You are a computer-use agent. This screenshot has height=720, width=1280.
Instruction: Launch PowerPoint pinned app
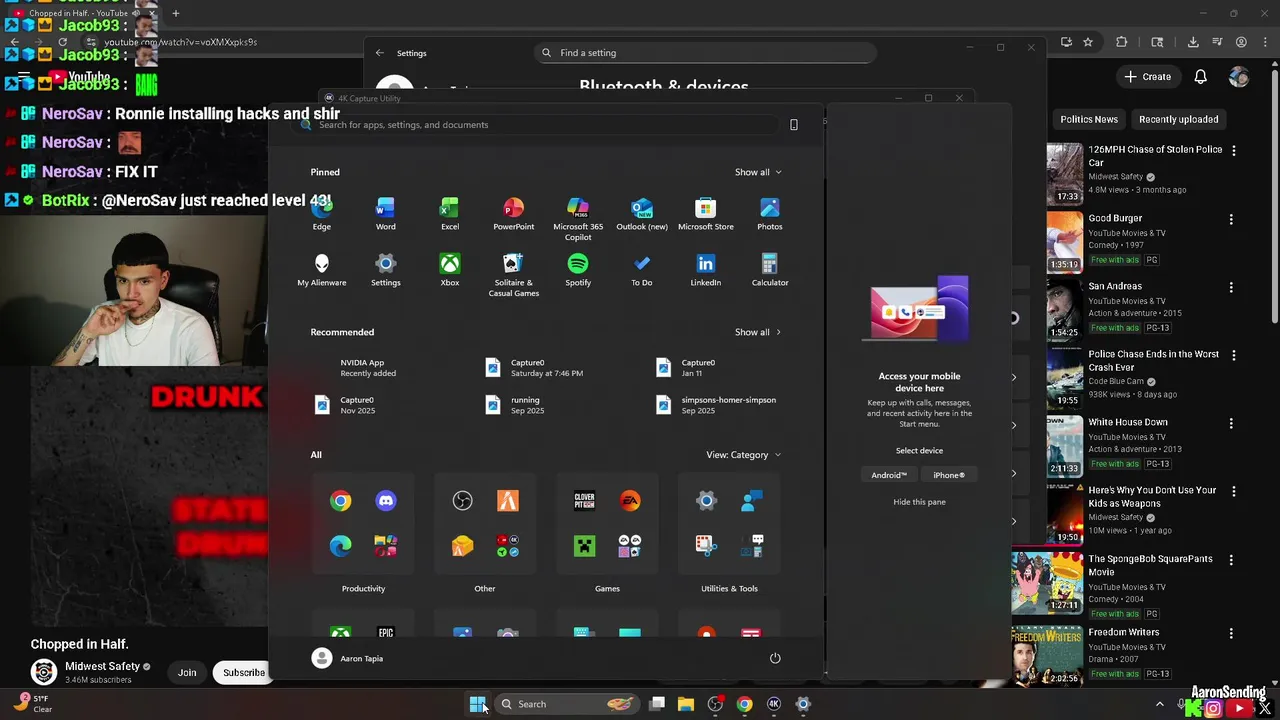tap(513, 214)
